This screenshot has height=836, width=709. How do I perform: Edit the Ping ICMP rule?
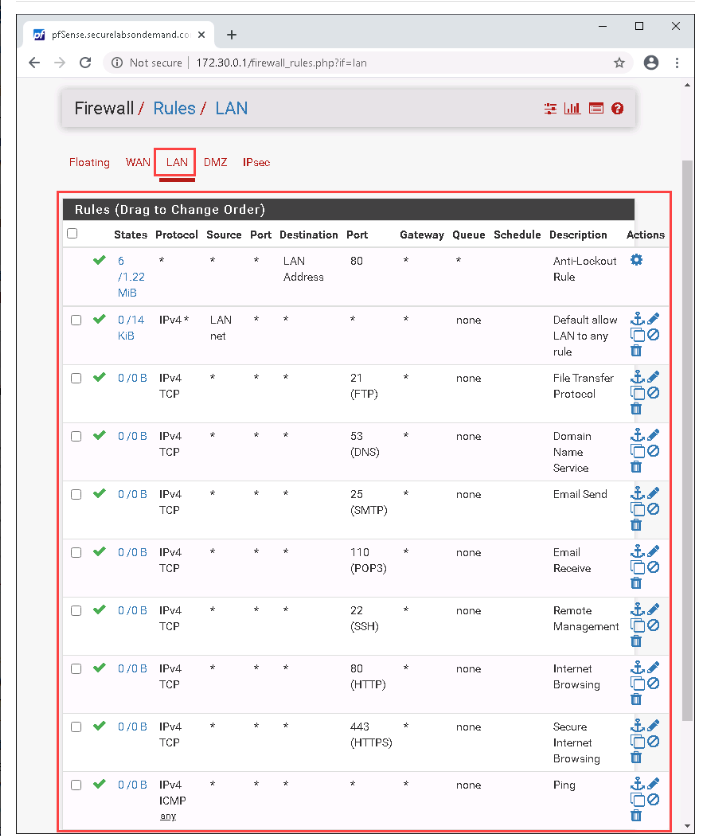pyautogui.click(x=653, y=784)
